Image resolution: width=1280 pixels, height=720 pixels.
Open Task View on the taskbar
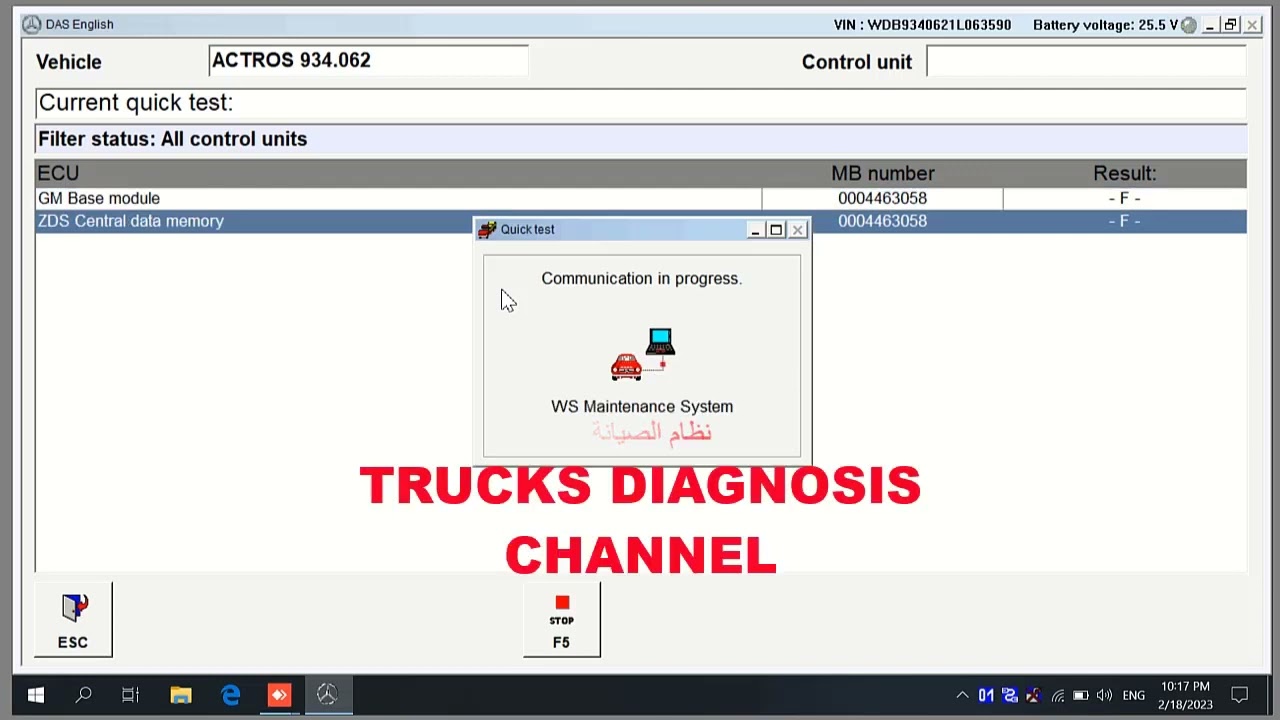(130, 695)
